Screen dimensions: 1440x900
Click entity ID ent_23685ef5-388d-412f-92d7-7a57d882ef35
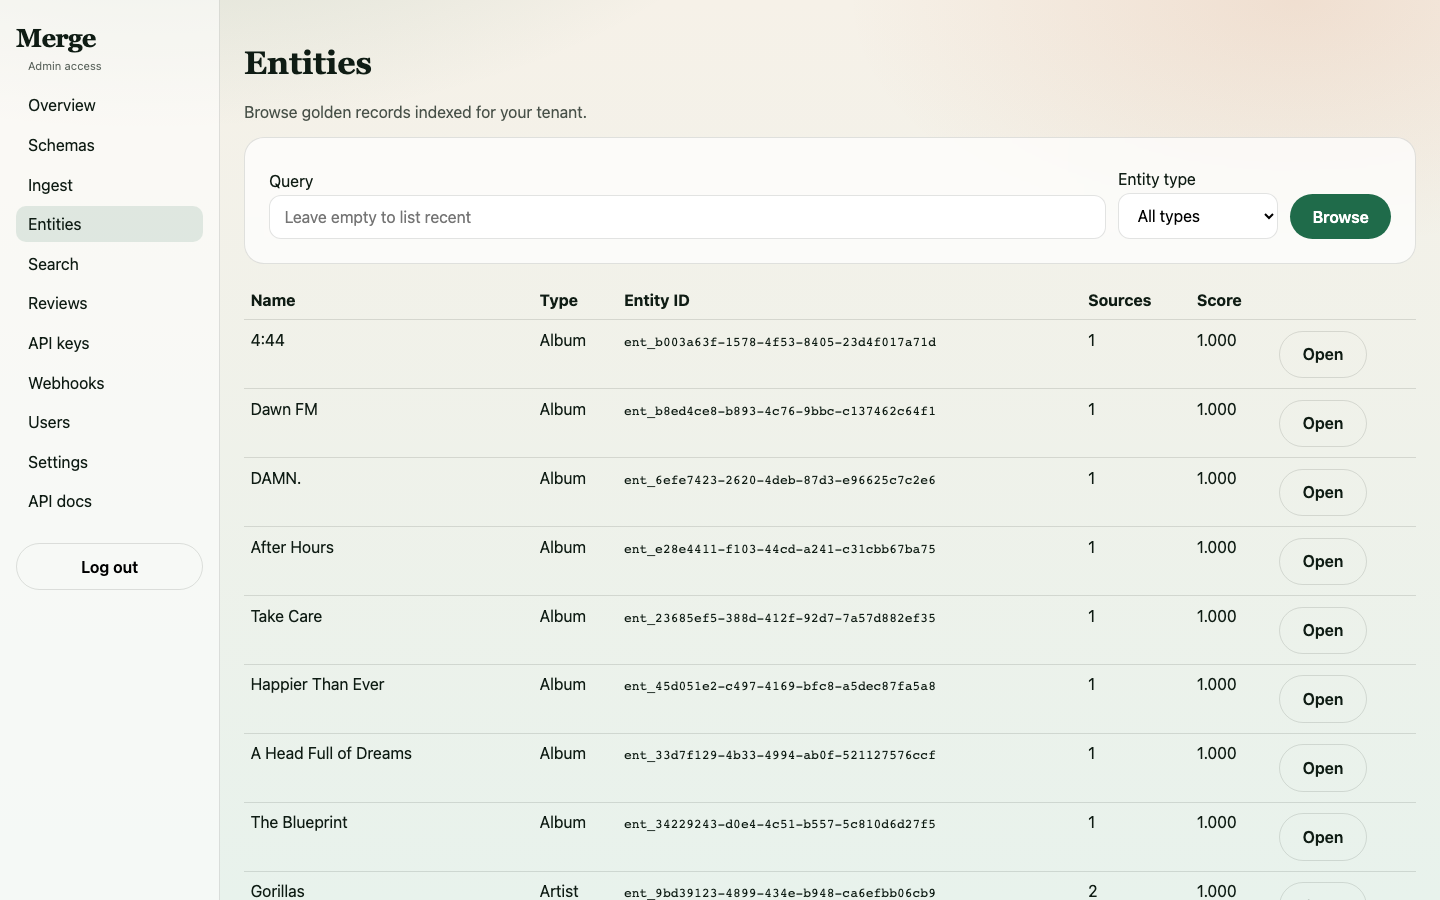click(780, 618)
